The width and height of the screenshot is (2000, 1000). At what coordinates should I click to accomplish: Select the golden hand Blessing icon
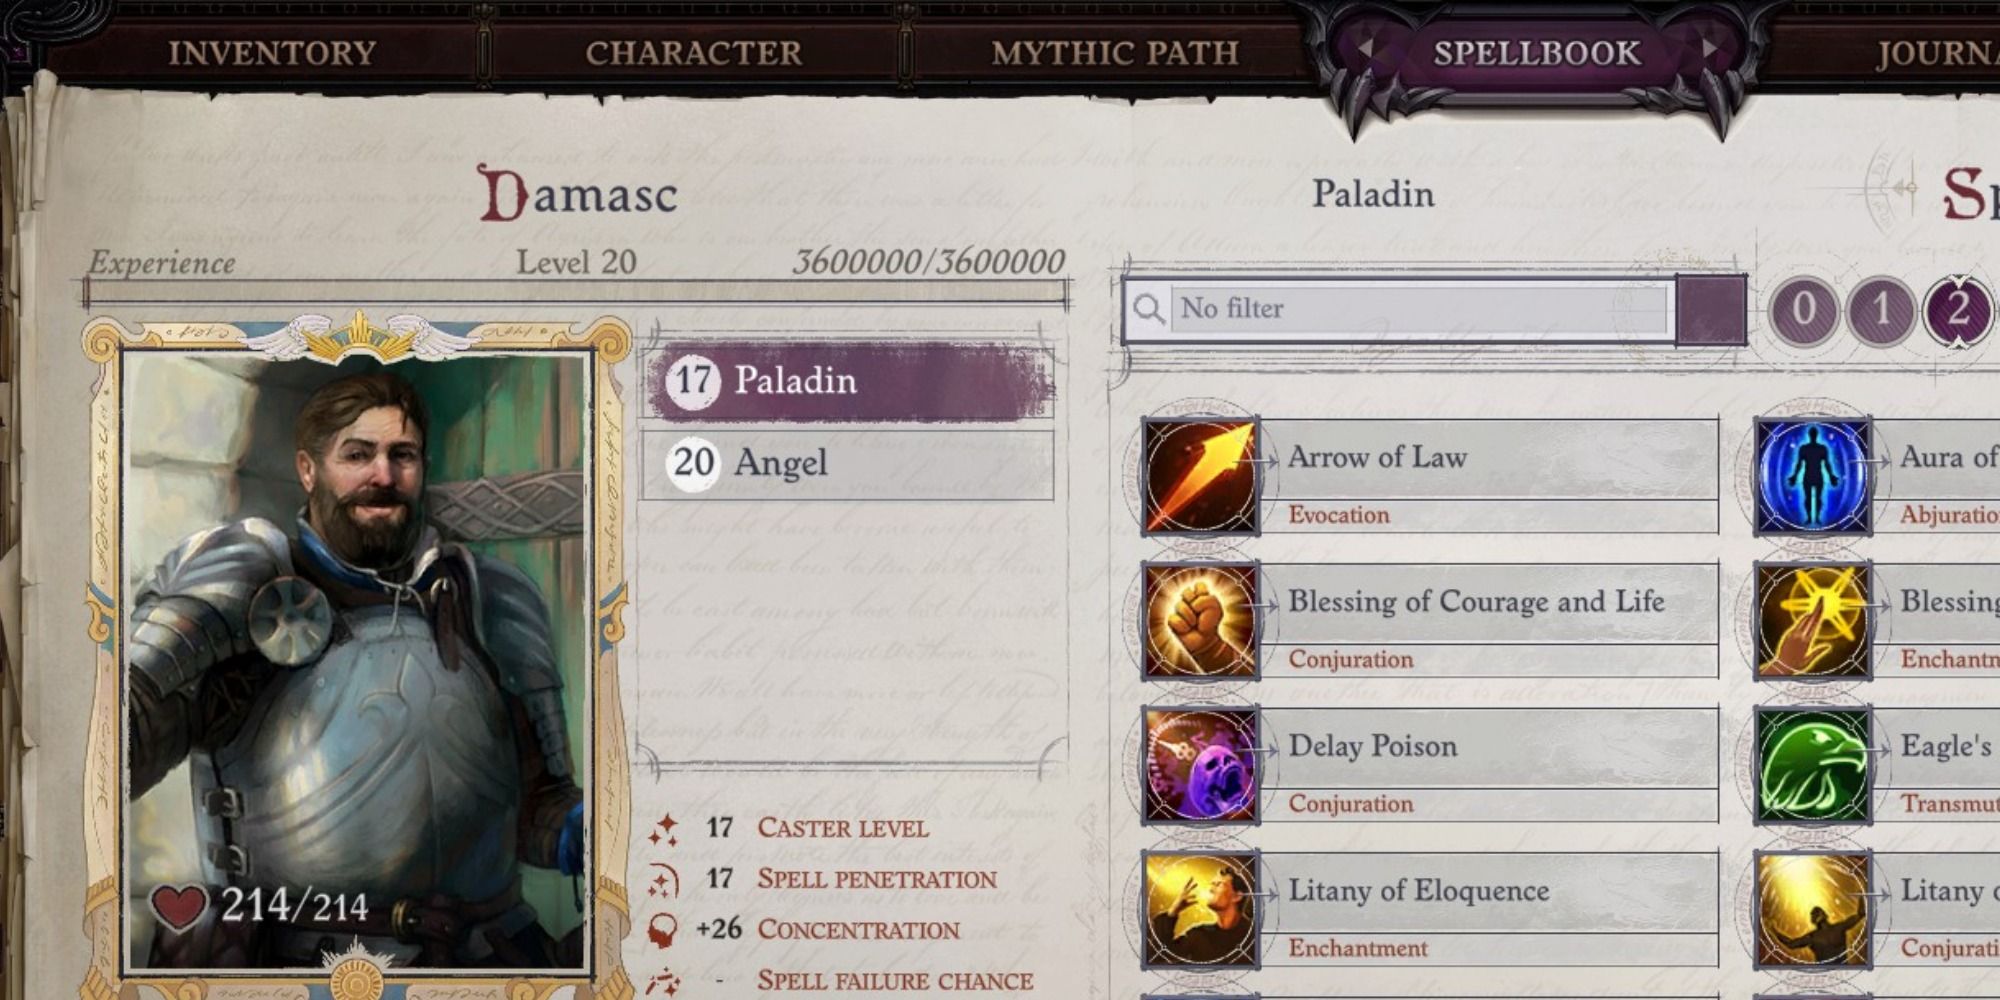click(x=1812, y=620)
